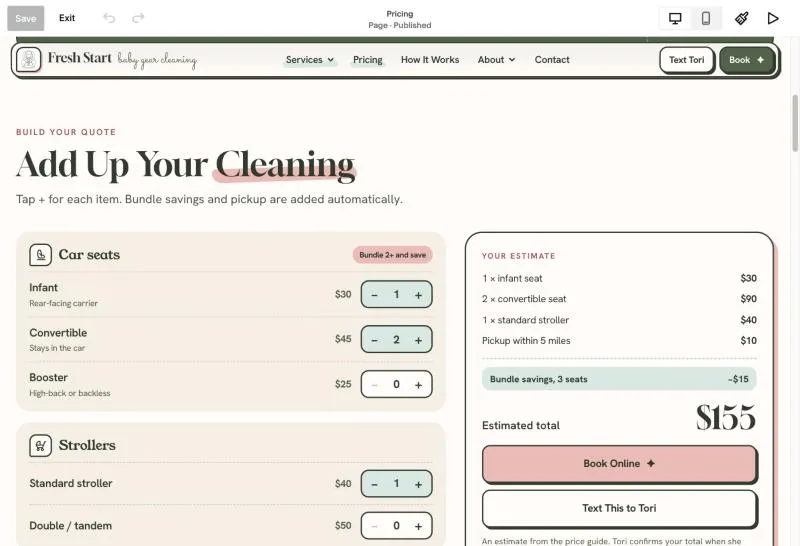Click the Pricing page title in toolbar

tap(399, 14)
